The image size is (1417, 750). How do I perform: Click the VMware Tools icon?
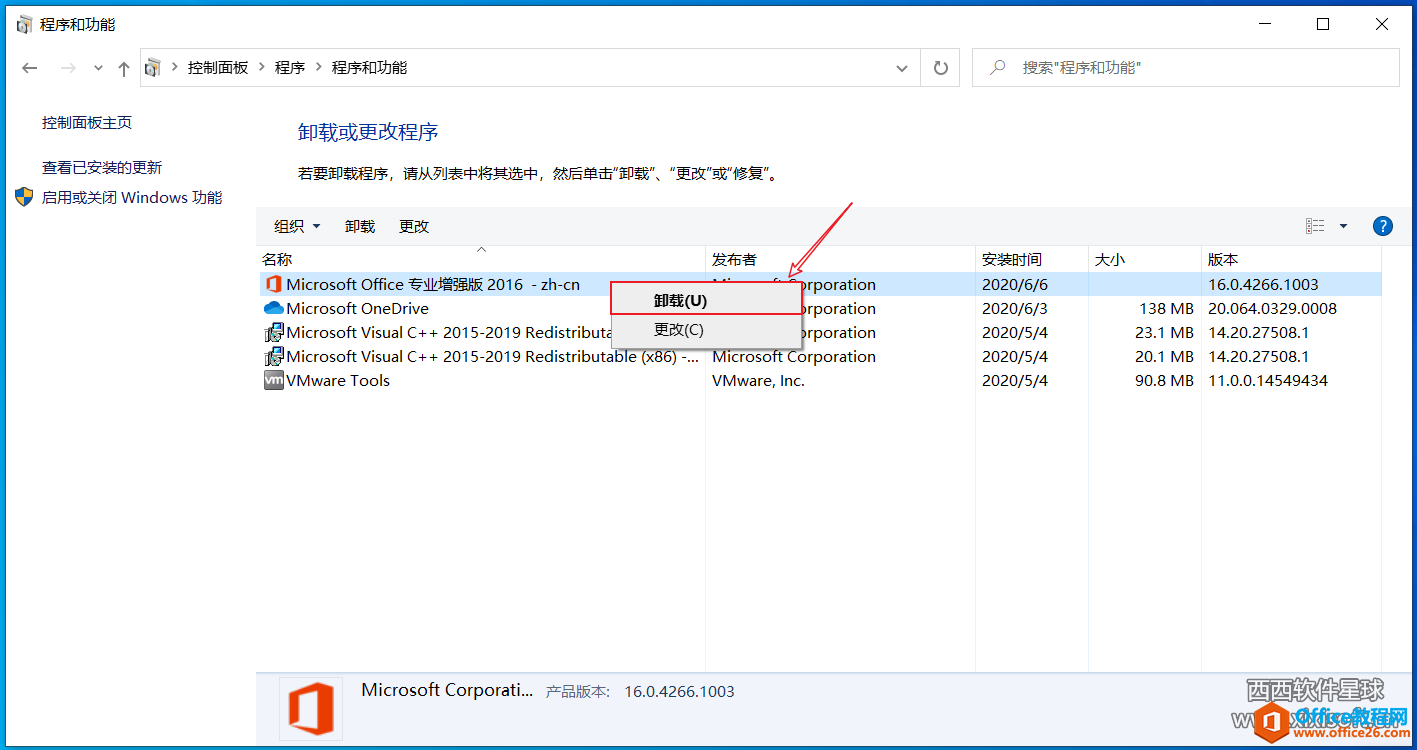tap(273, 380)
